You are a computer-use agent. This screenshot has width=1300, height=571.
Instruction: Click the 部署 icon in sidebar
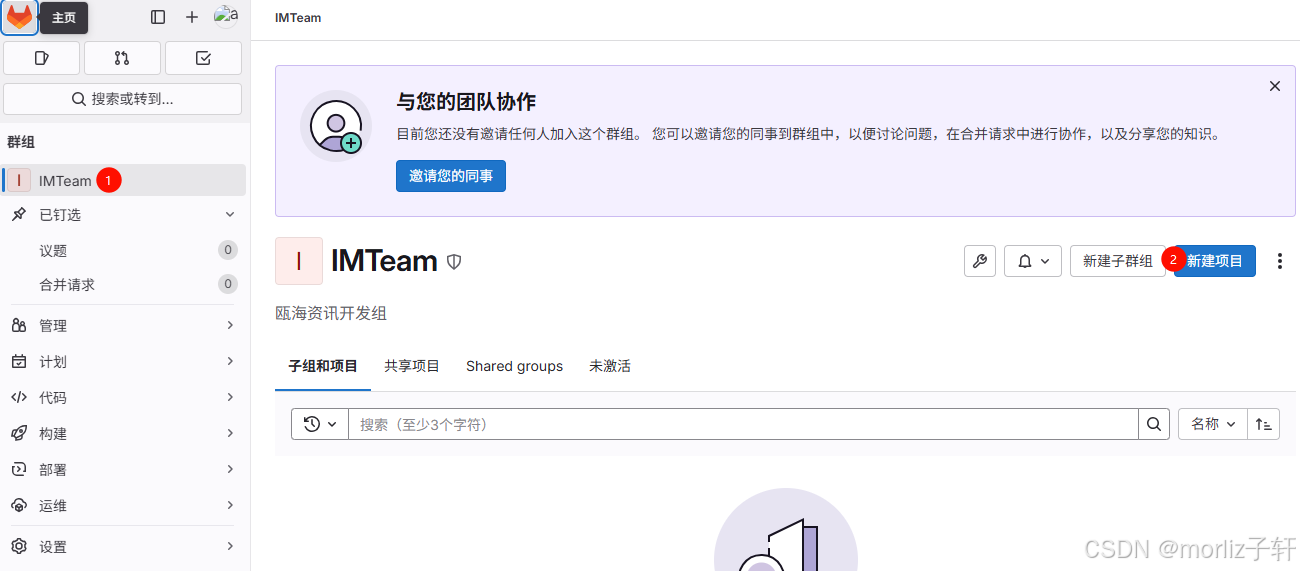[19, 469]
